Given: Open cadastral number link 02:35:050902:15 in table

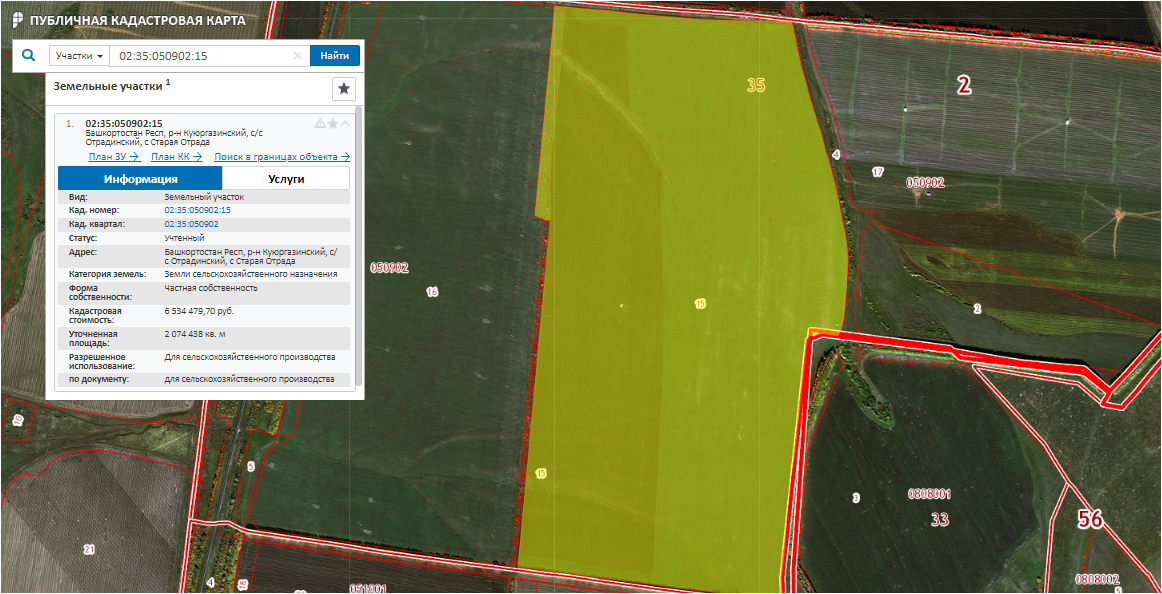Looking at the screenshot, I should (197, 211).
